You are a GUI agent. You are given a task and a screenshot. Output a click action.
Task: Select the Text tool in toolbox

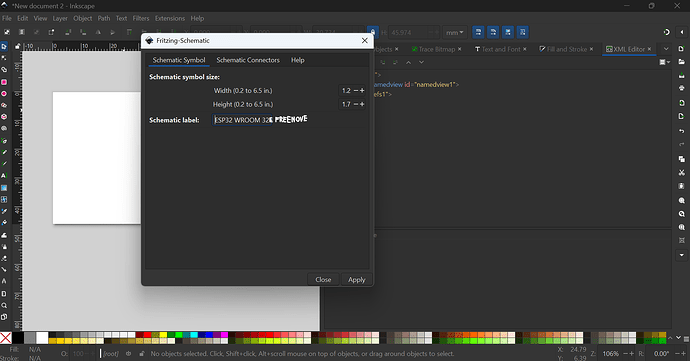click(x=4, y=175)
